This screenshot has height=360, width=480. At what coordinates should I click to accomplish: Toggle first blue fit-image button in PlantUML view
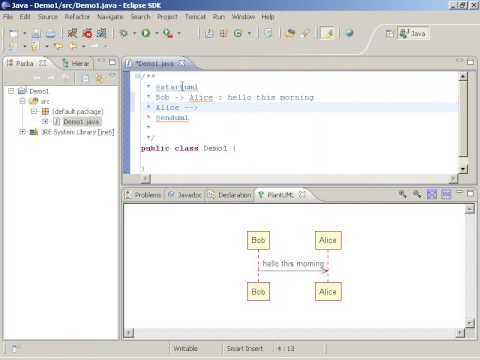432,194
